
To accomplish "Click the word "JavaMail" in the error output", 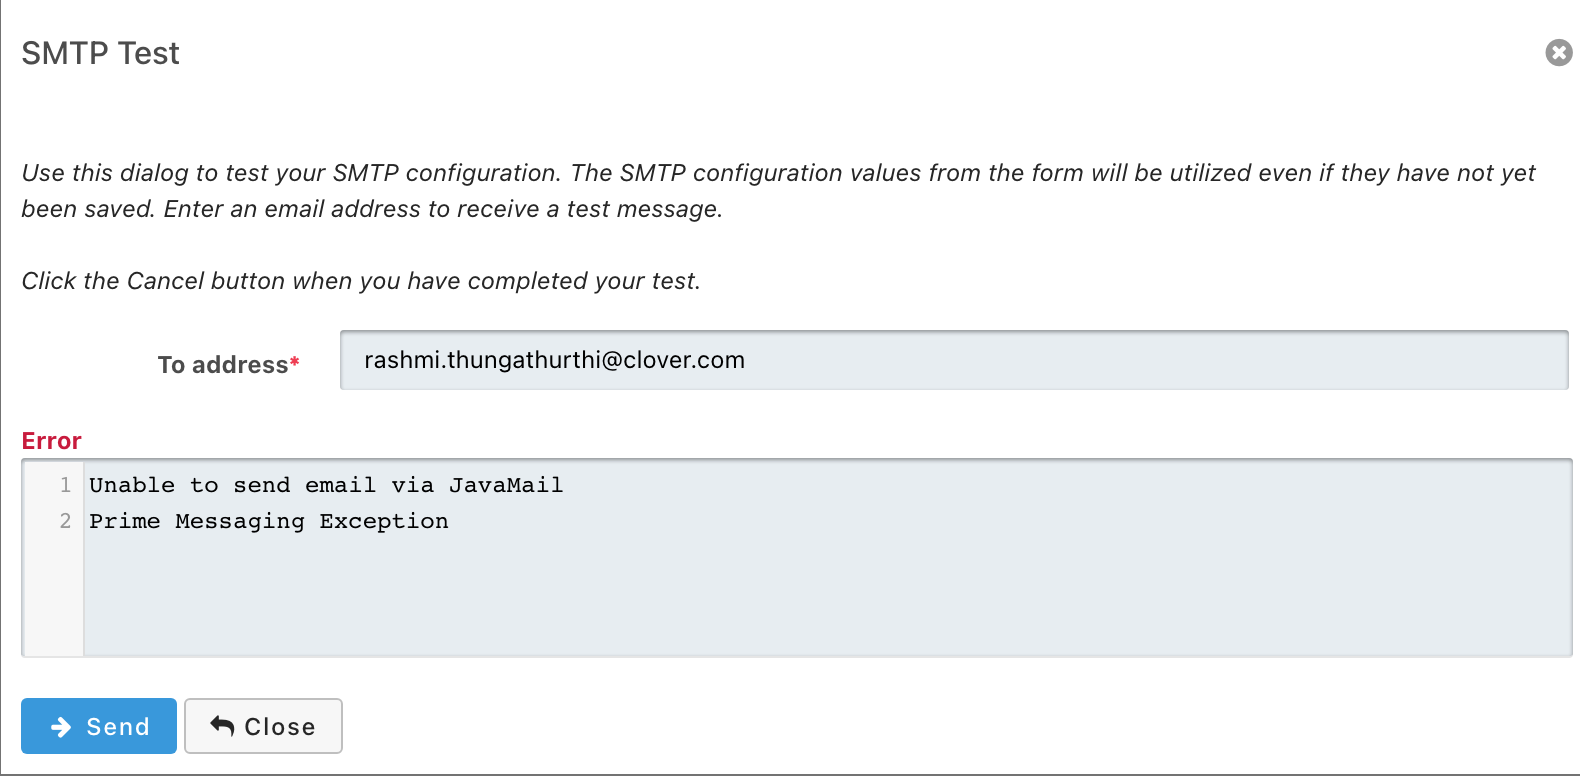I will click(506, 486).
